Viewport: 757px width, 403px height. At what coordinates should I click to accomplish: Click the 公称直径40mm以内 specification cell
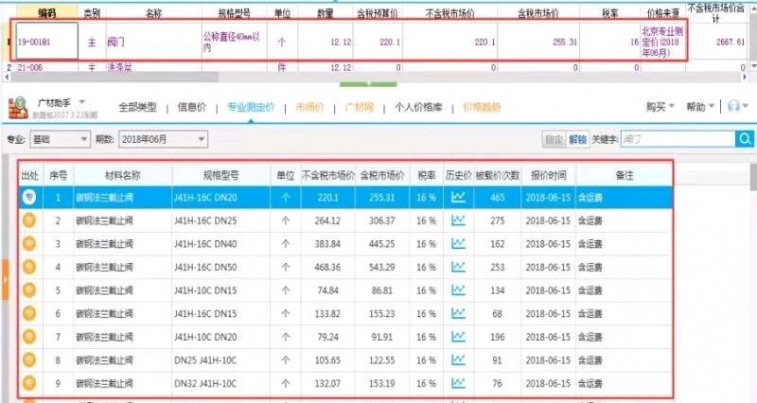[234, 42]
